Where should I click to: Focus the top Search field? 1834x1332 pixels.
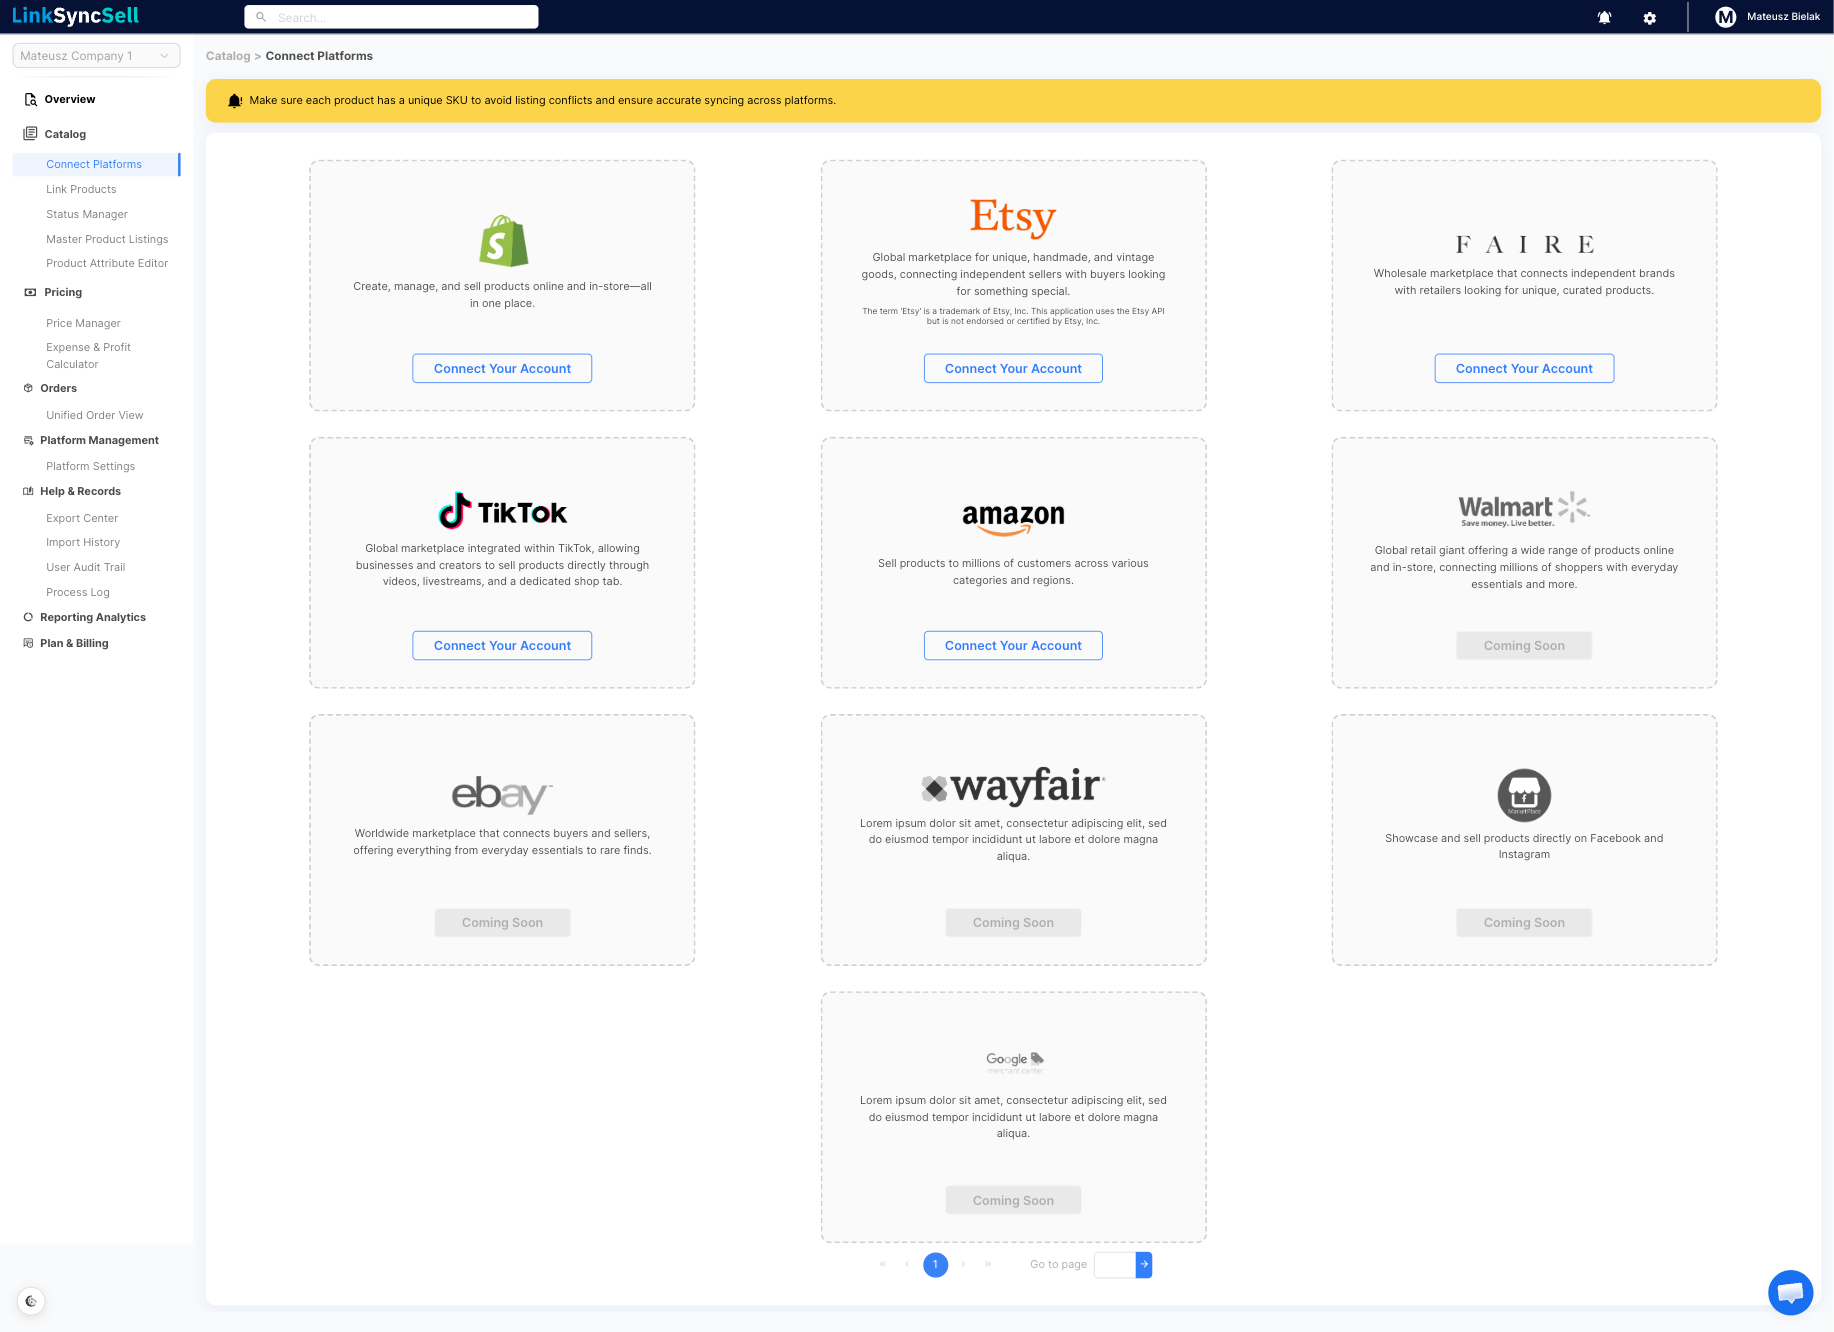tap(391, 17)
